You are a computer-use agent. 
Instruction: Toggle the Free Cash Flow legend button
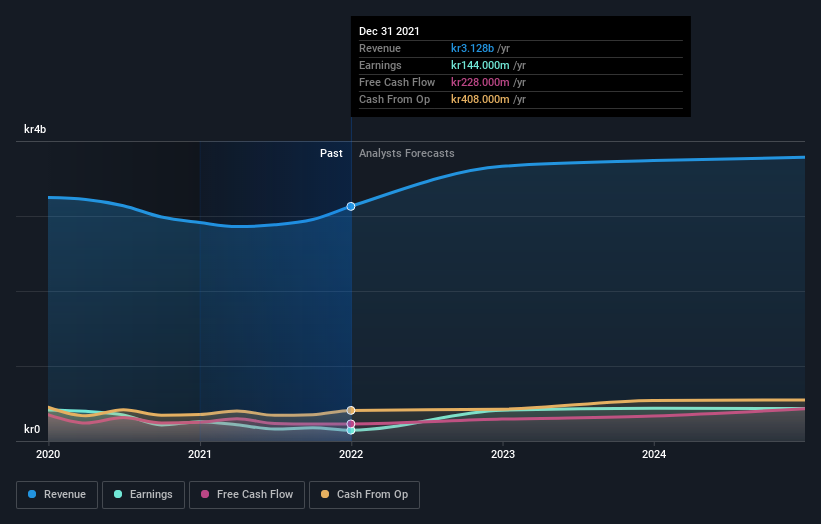coord(247,495)
